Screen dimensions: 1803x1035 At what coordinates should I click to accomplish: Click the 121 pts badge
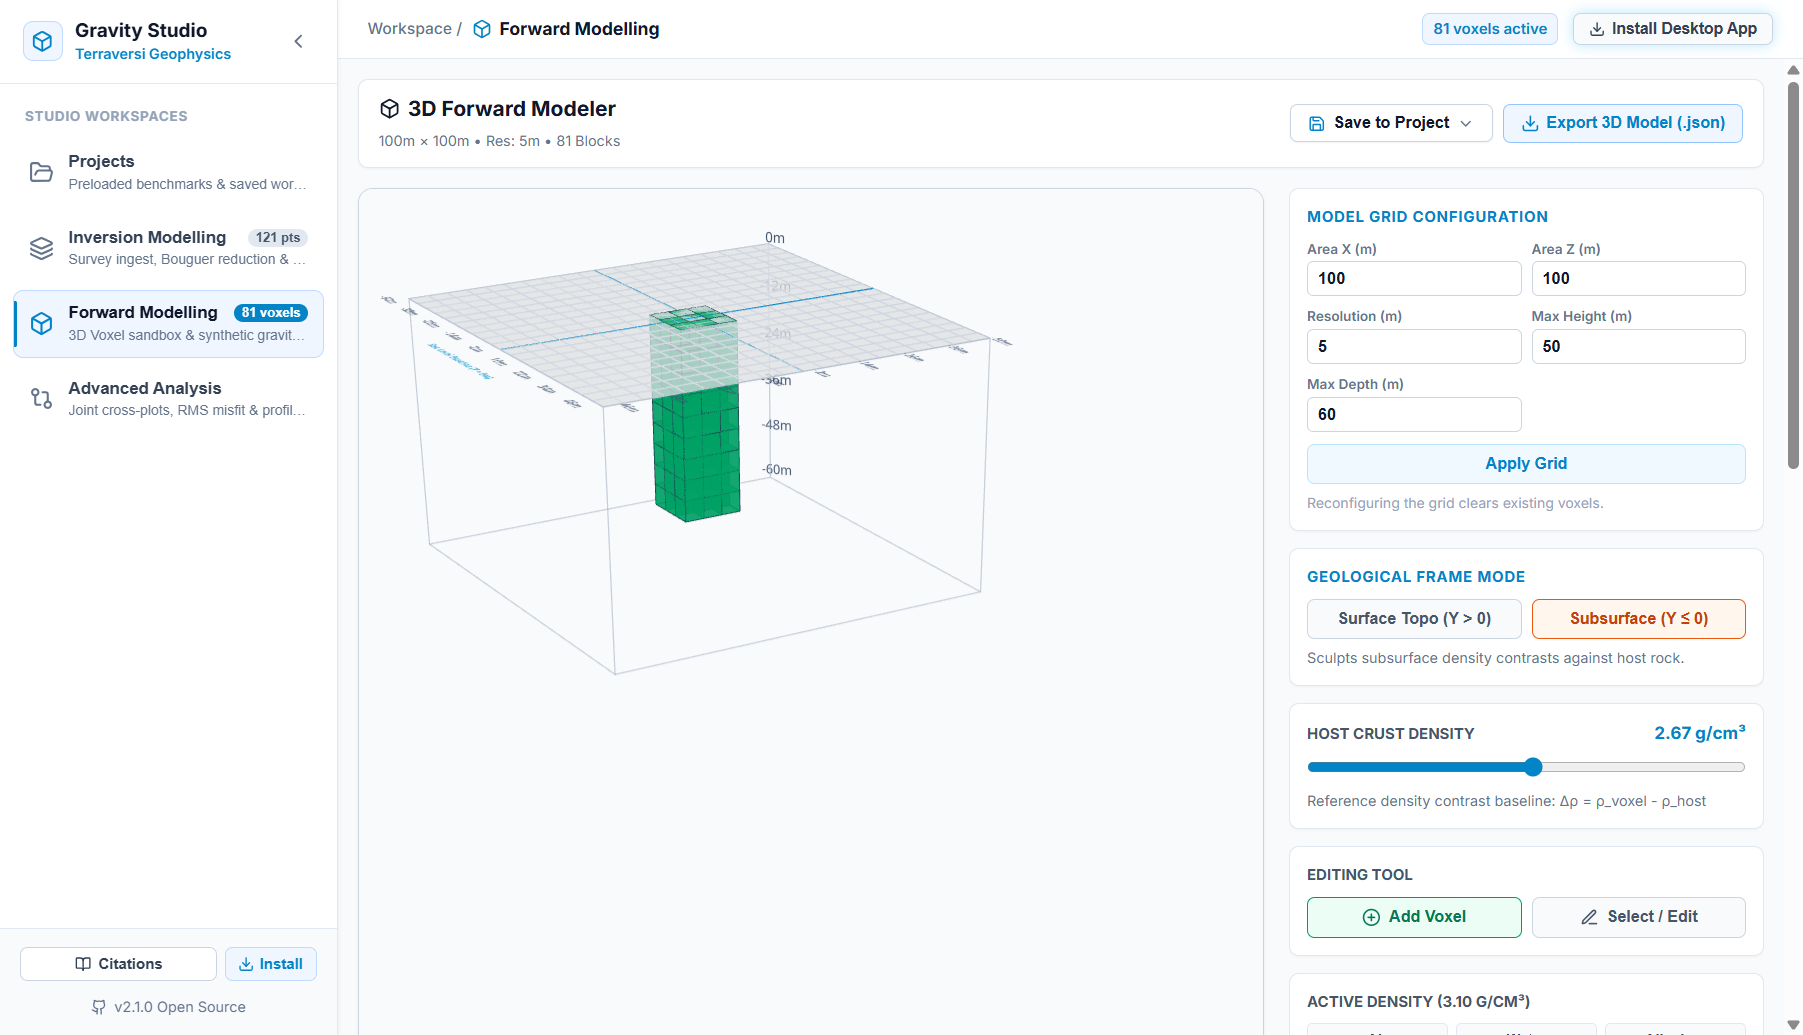tap(278, 237)
